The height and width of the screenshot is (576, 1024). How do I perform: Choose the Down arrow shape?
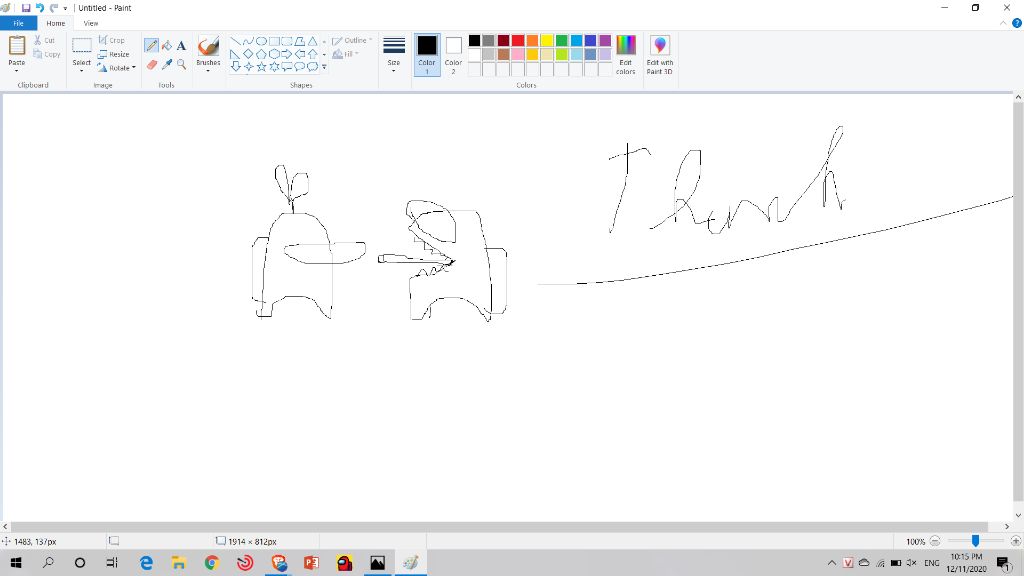pyautogui.click(x=235, y=67)
